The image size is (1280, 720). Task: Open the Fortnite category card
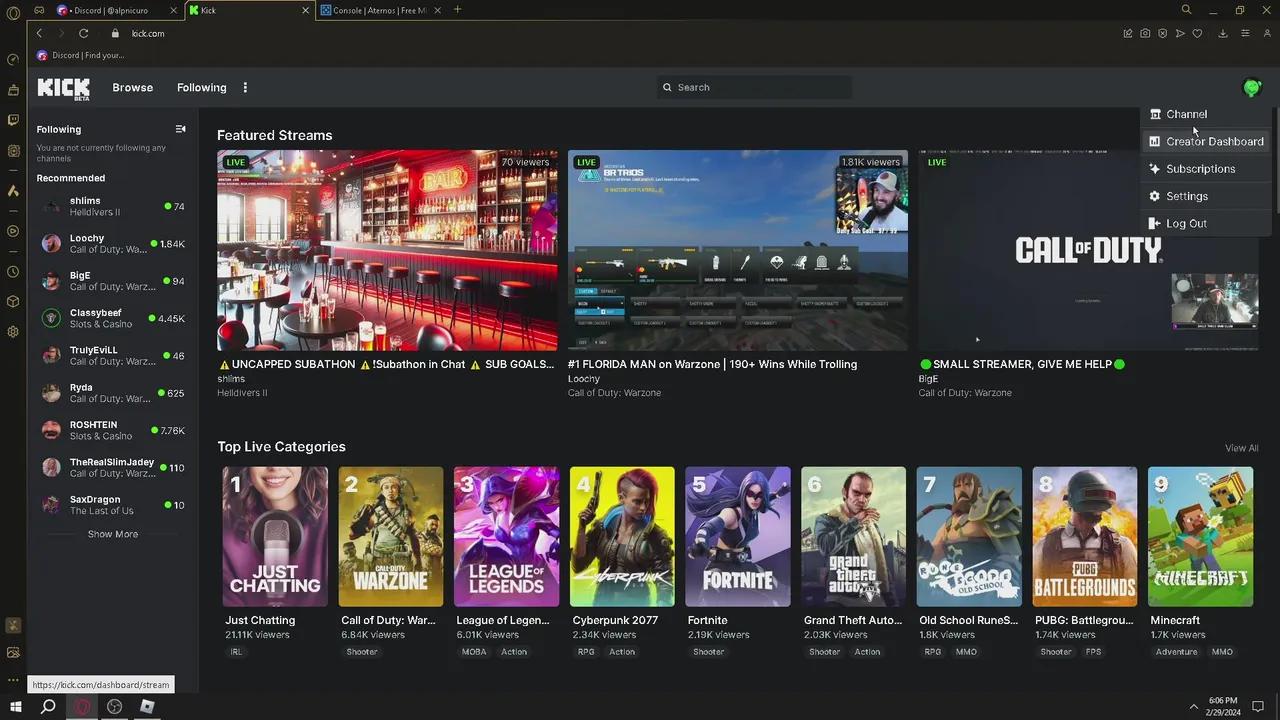point(738,536)
